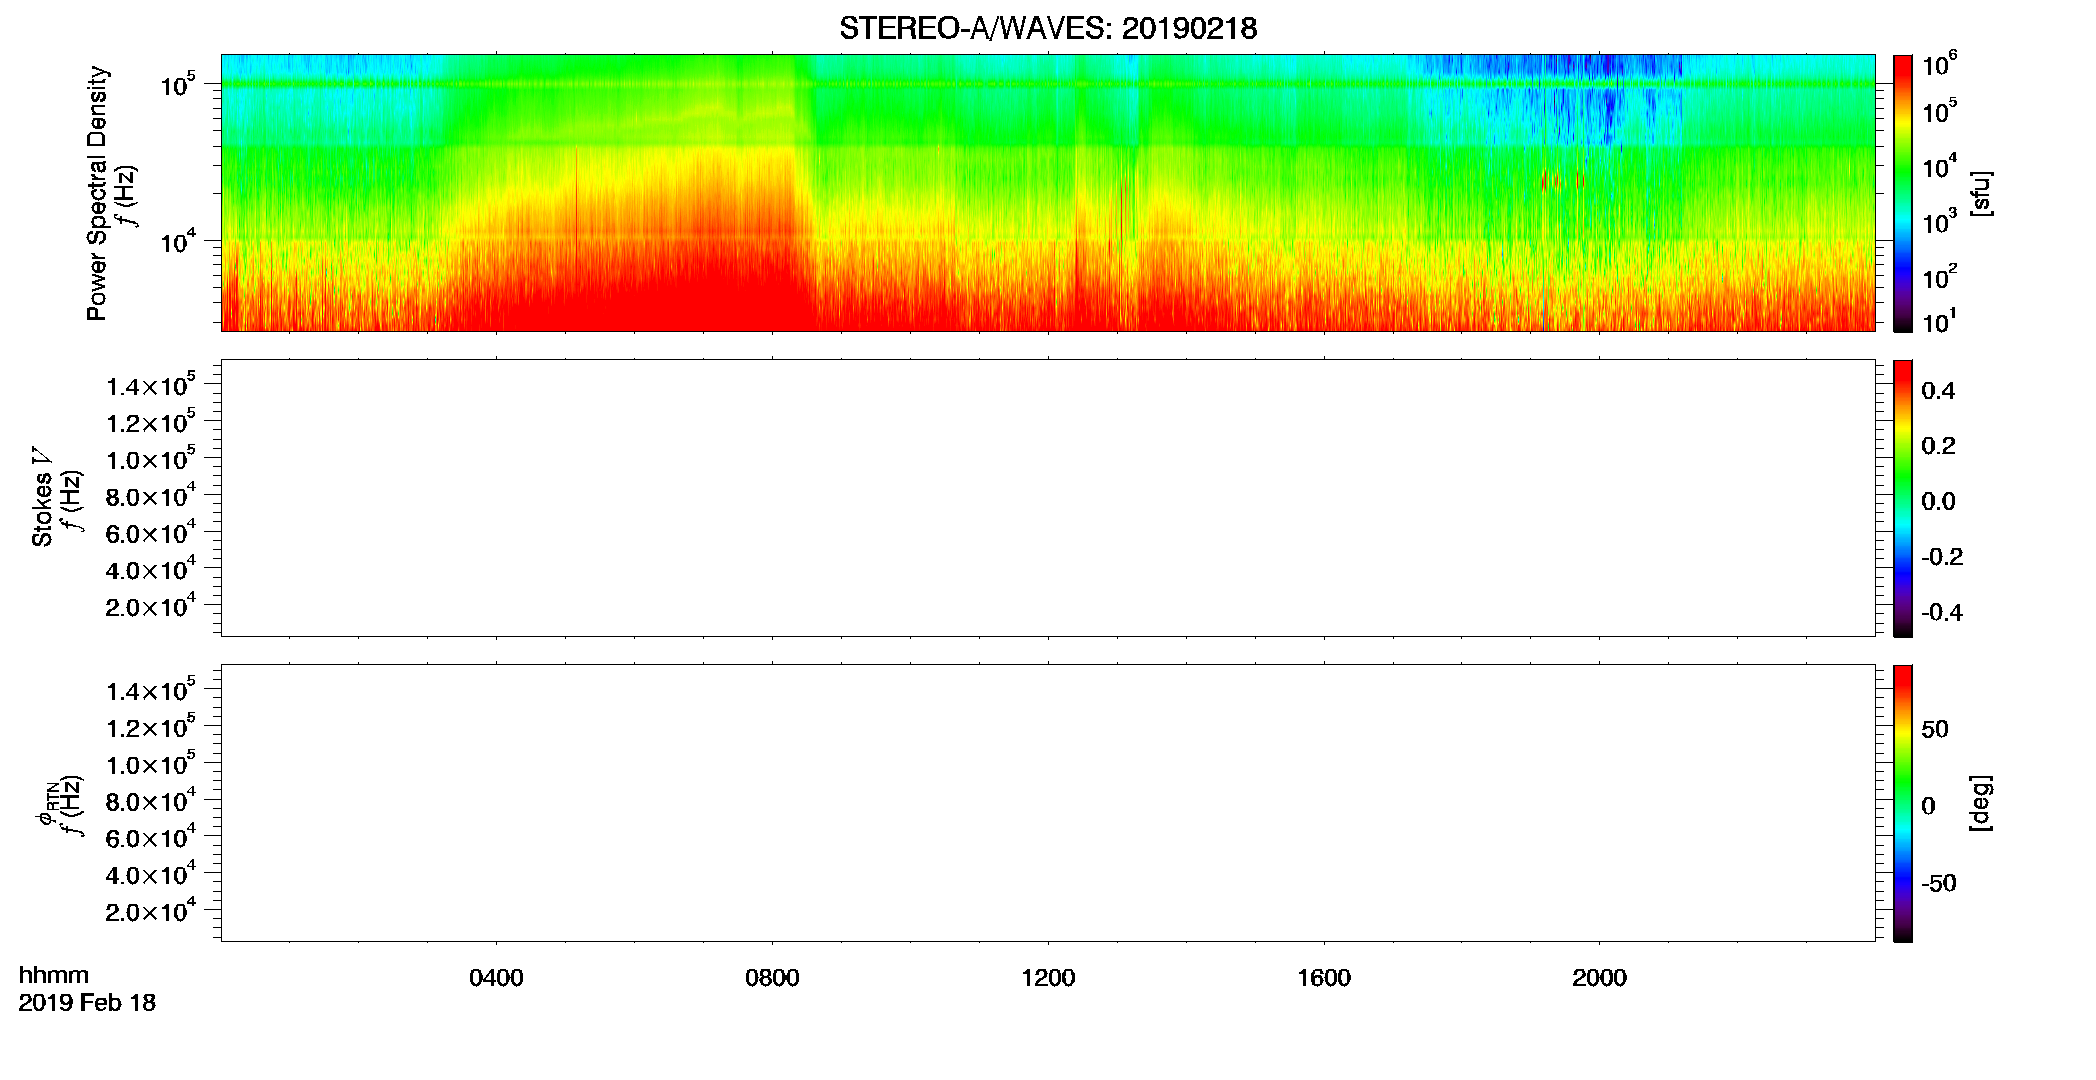Click the 1200 time tick label
The height and width of the screenshot is (1080, 2096).
point(1048,978)
